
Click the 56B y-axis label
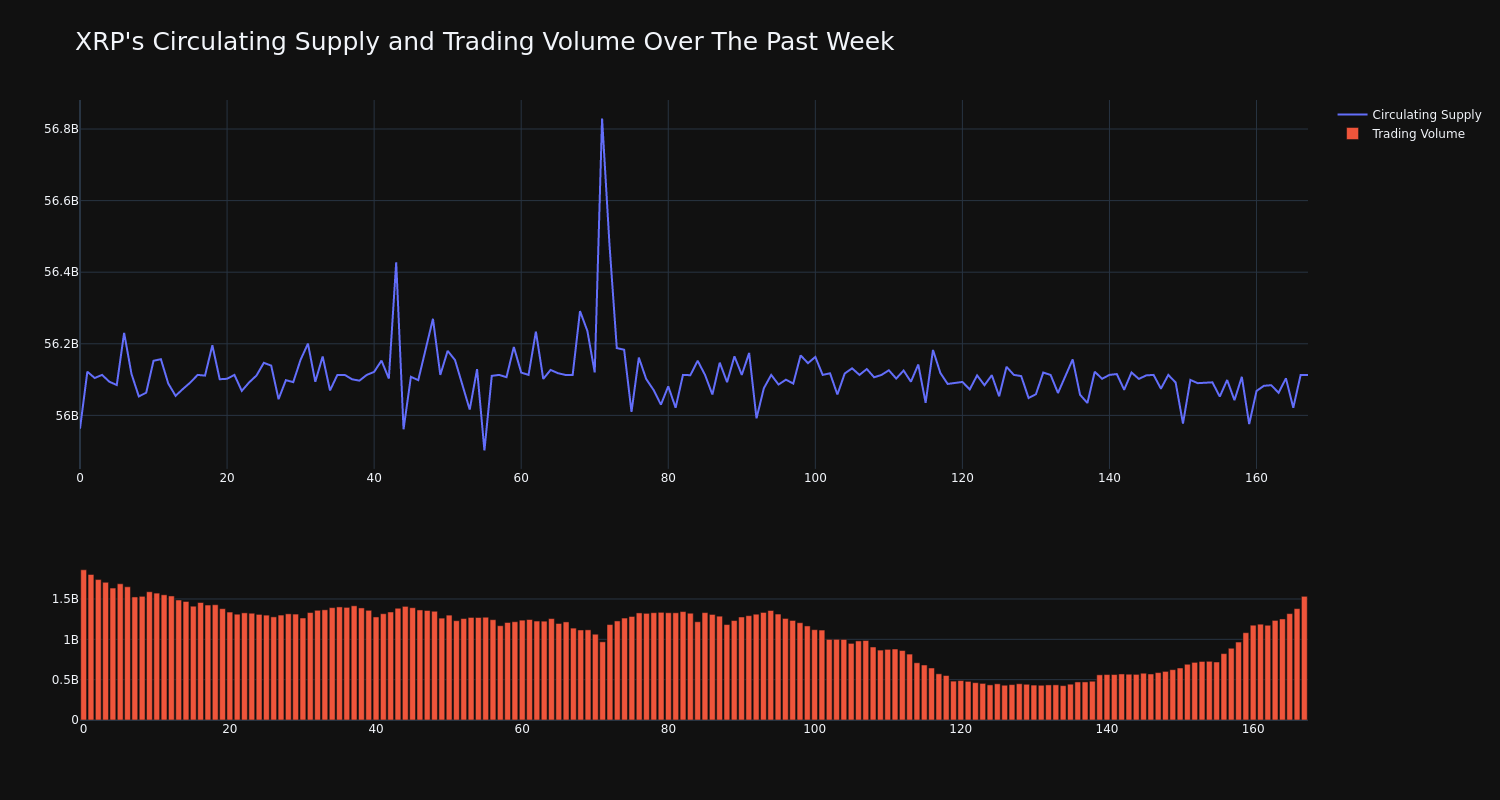66,416
